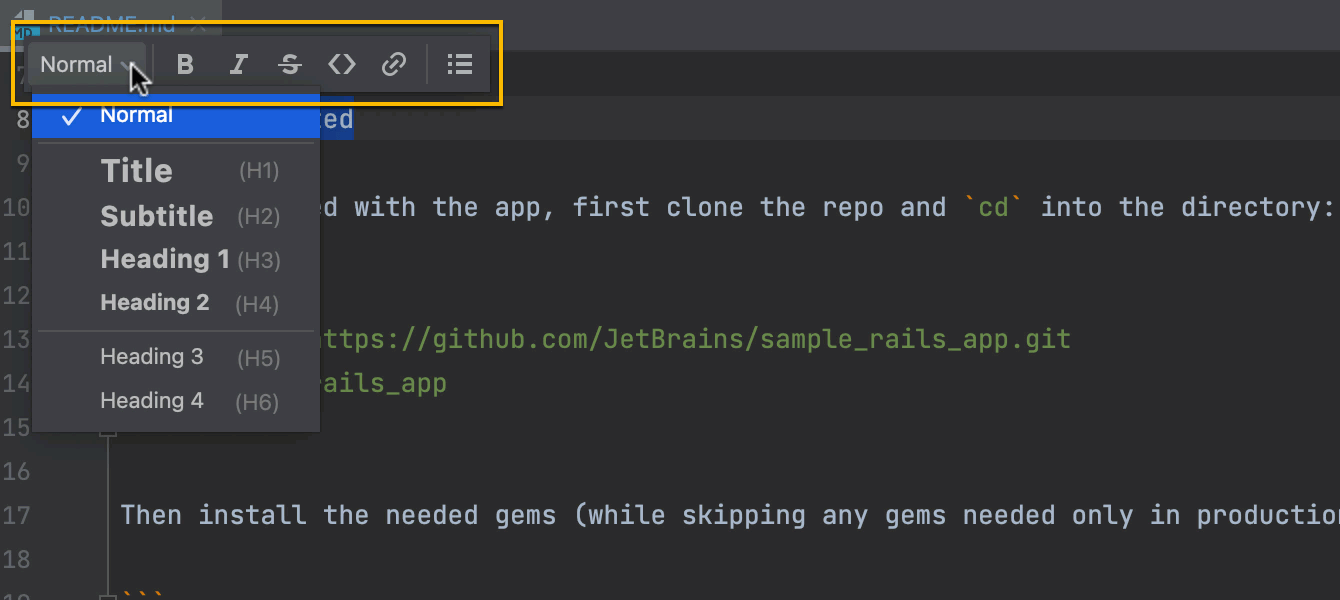This screenshot has width=1340, height=600.
Task: Click line number 17 in the gutter
Action: [16, 515]
